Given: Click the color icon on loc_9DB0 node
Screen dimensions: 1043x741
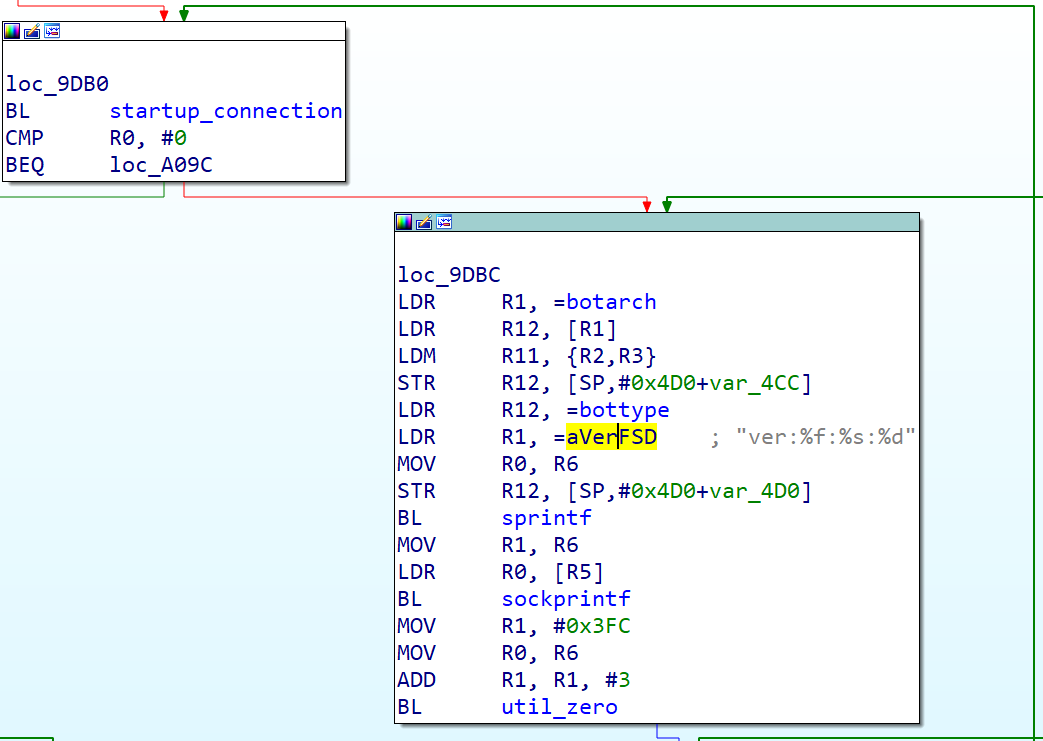Looking at the screenshot, I should tap(12, 31).
